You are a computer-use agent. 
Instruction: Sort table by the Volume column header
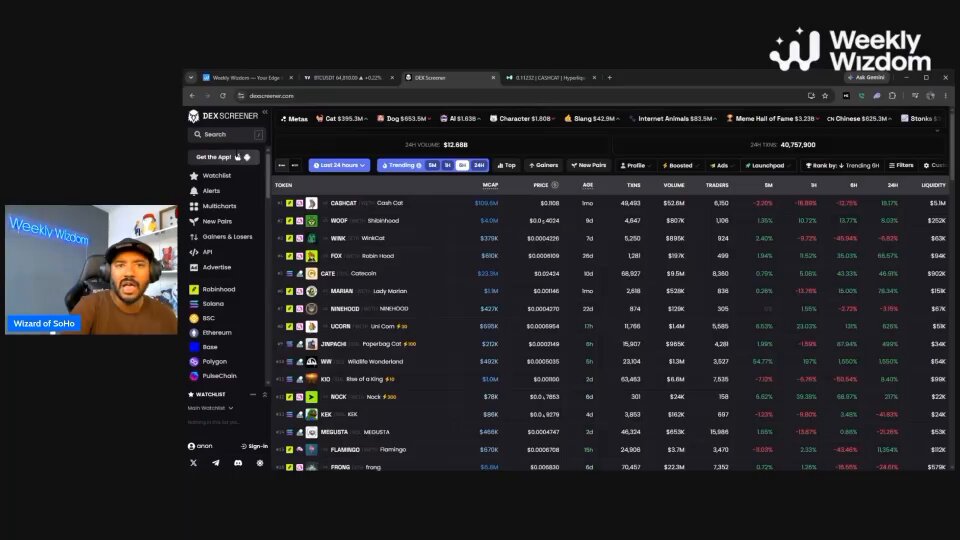click(674, 185)
